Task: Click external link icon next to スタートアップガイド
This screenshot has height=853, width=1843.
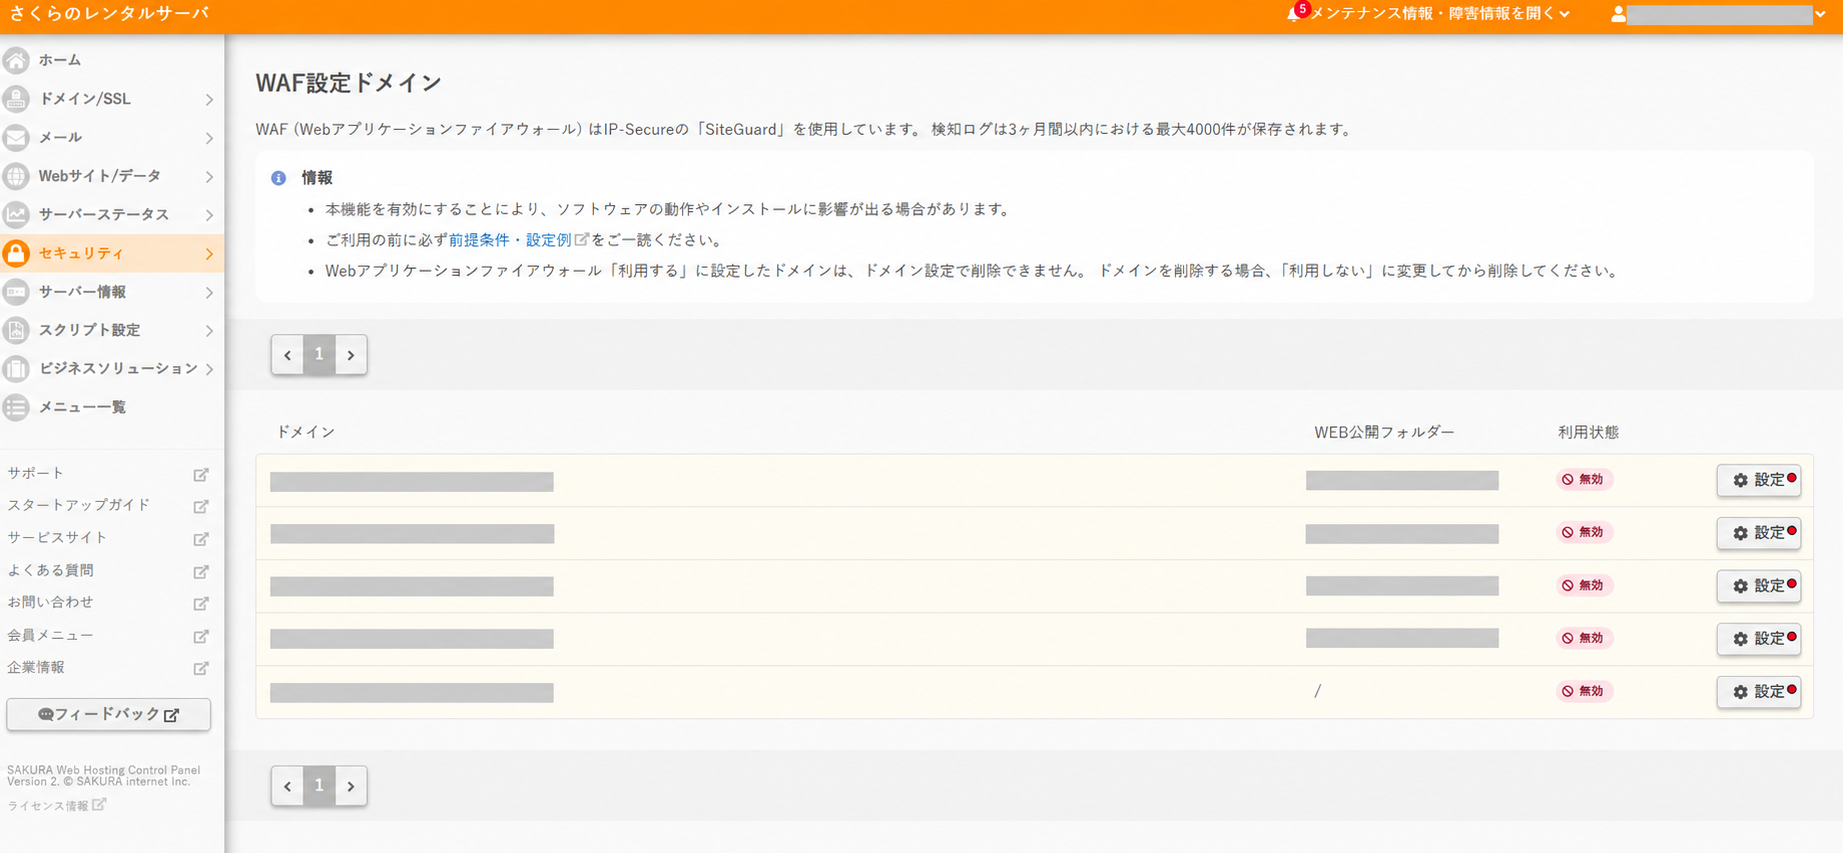Action: click(x=201, y=506)
